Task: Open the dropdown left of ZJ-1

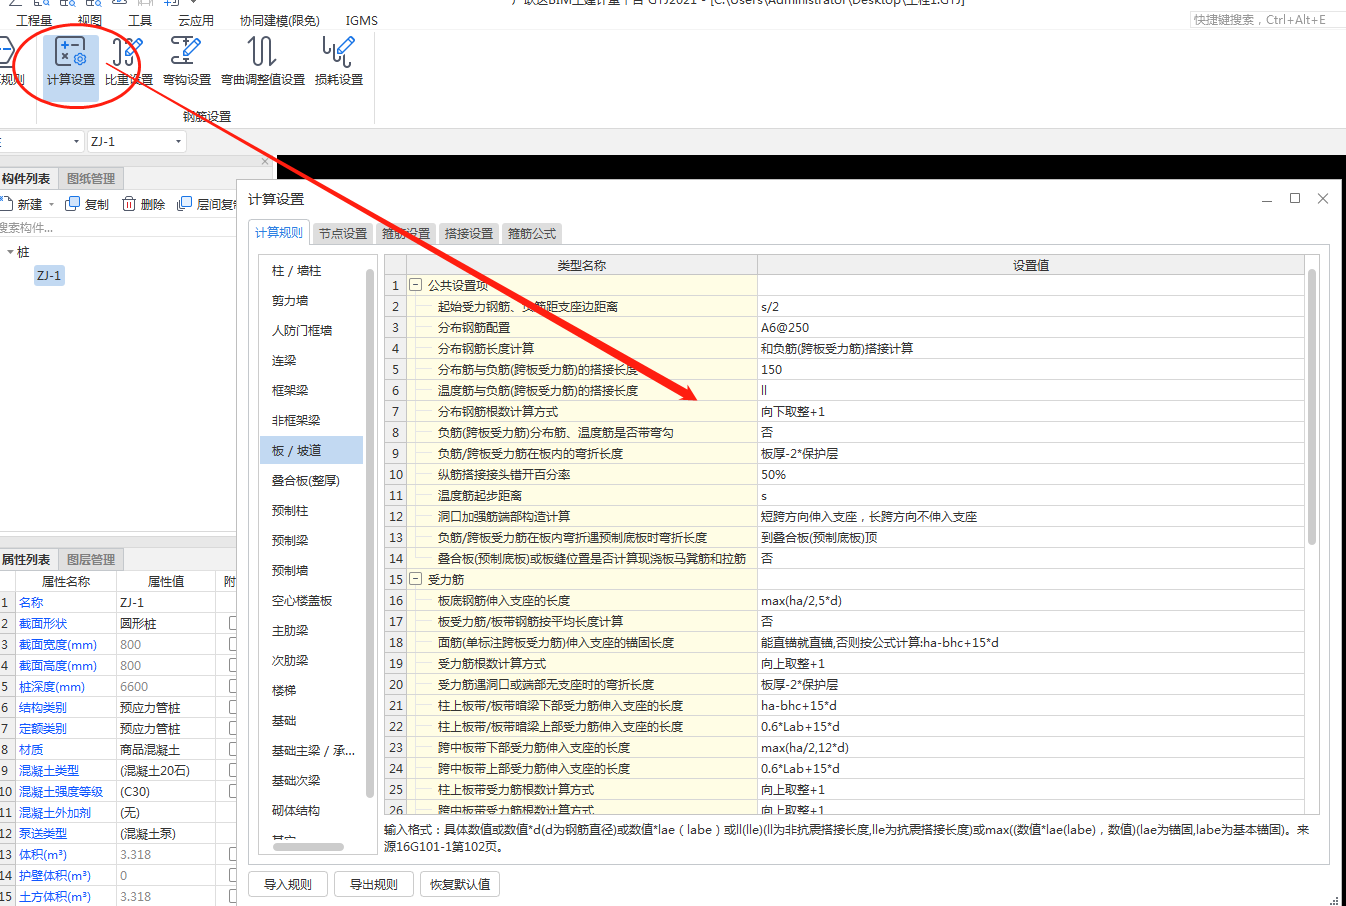Action: pyautogui.click(x=76, y=141)
